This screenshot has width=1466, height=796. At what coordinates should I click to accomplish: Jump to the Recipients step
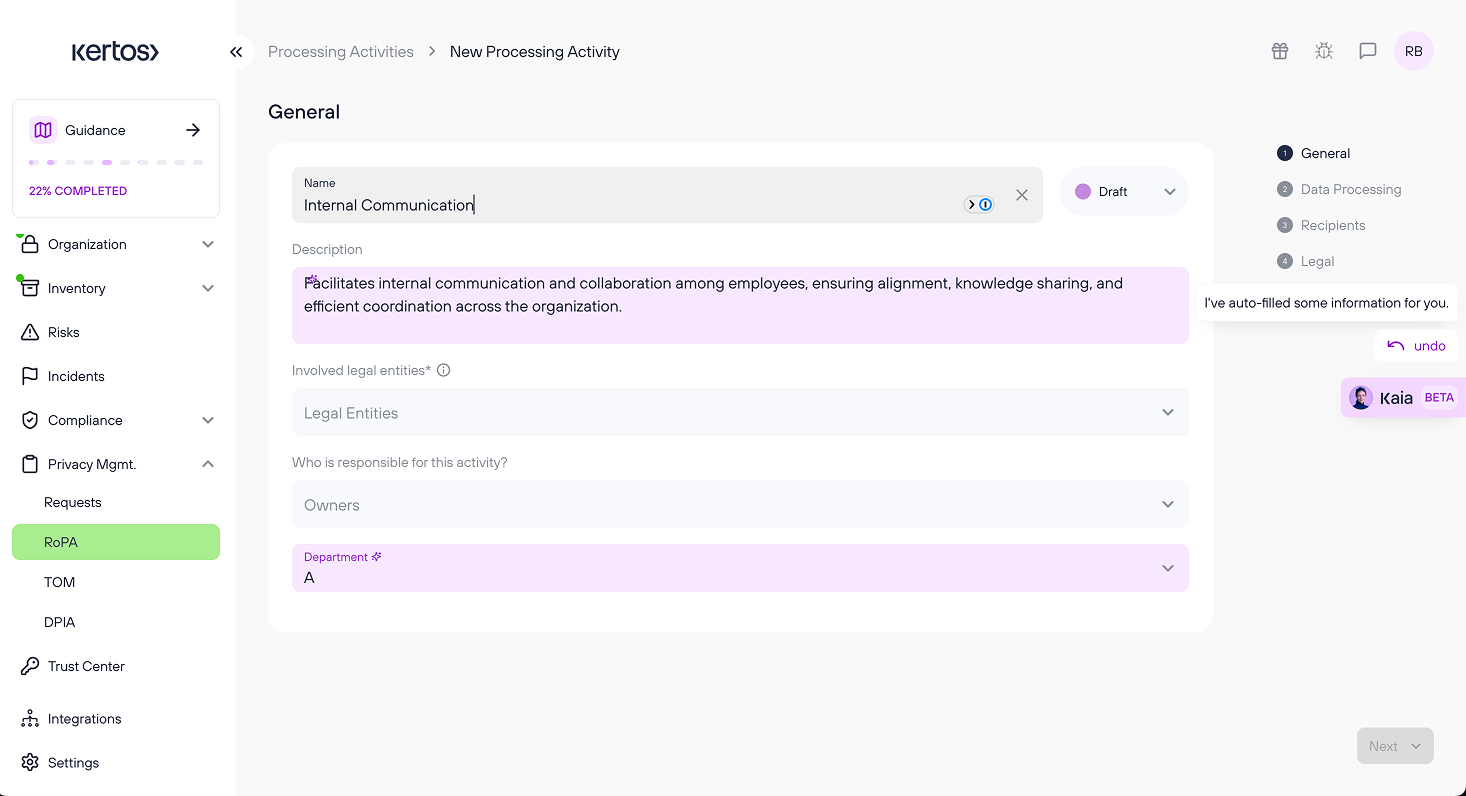pyautogui.click(x=1321, y=225)
